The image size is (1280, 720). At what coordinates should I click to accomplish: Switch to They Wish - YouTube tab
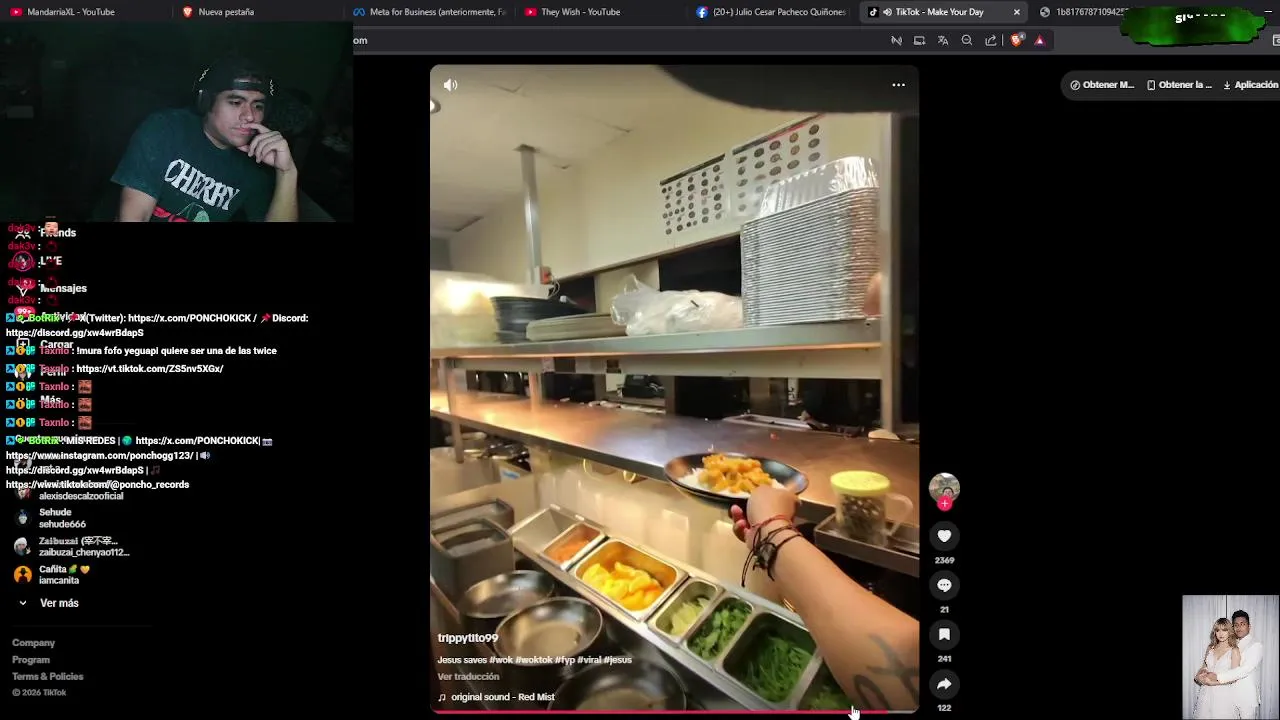pos(601,12)
